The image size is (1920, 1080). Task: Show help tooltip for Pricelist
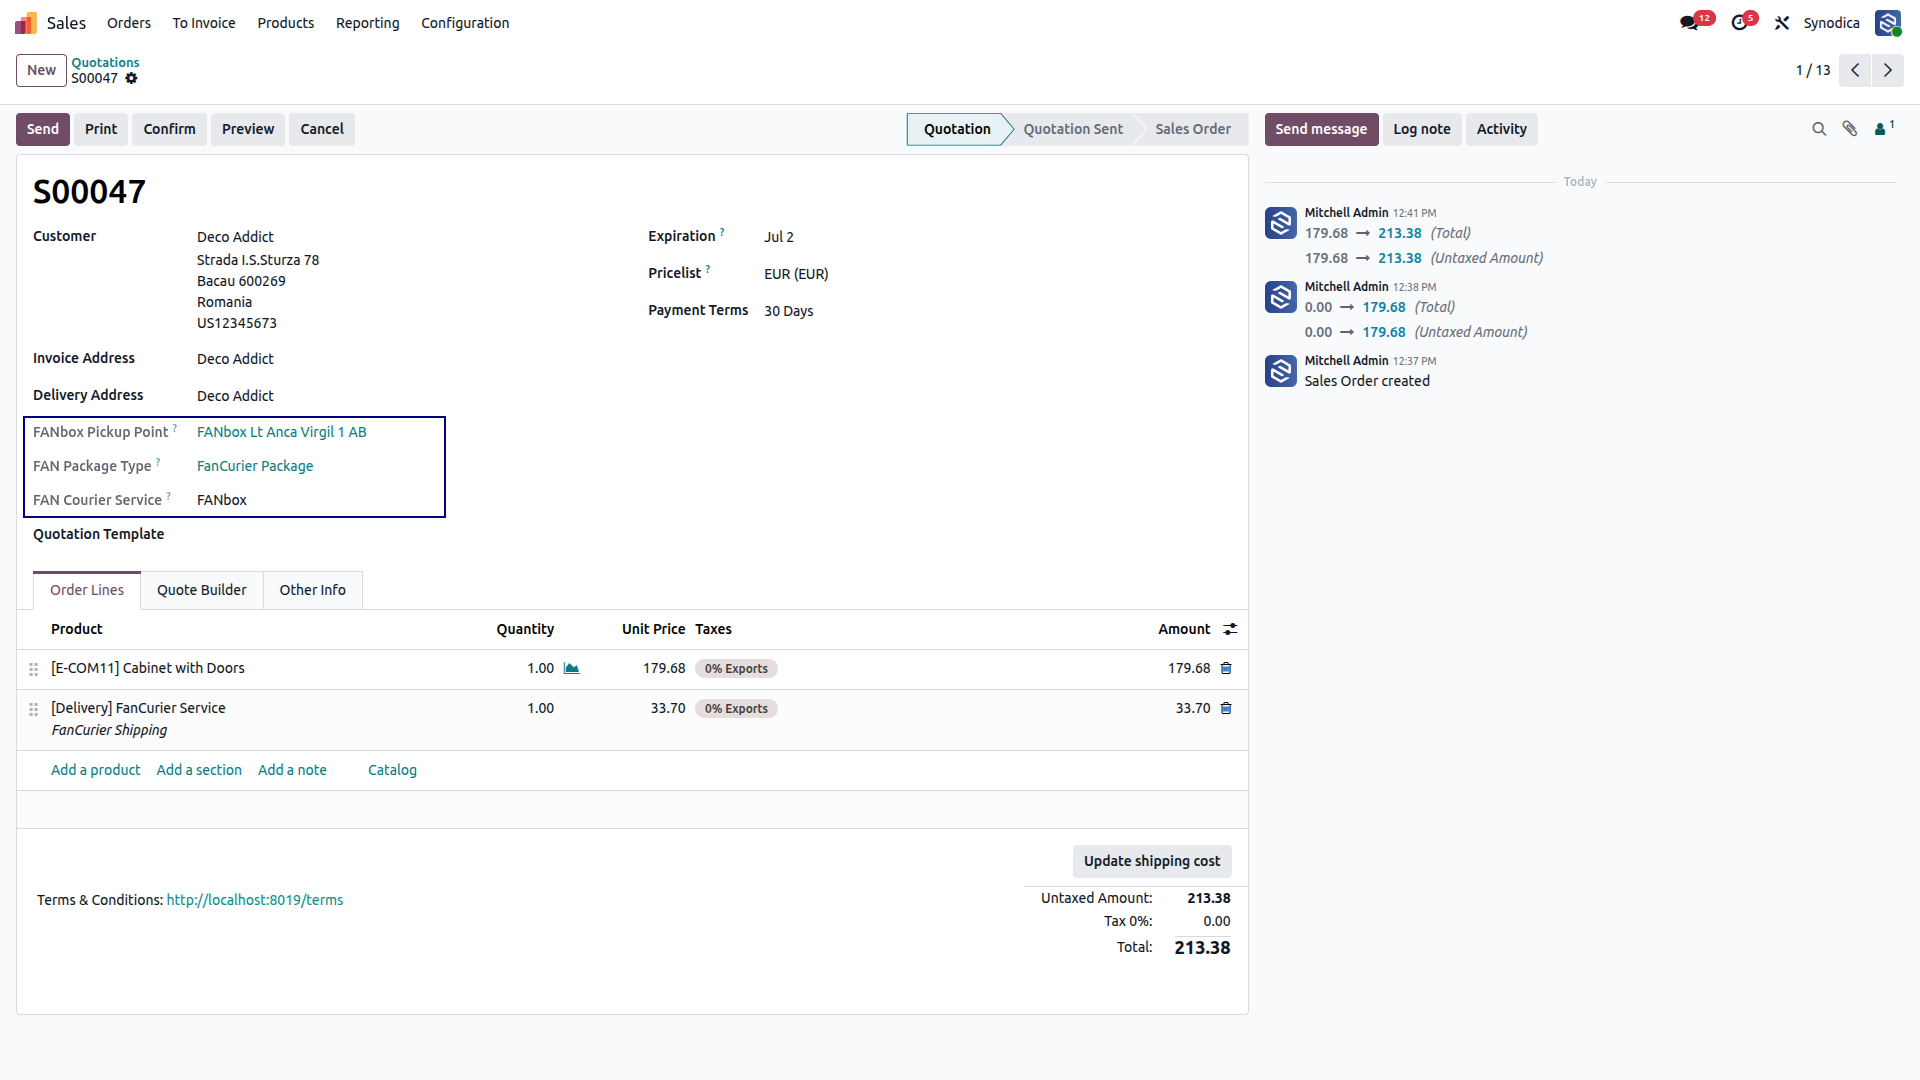click(x=708, y=269)
